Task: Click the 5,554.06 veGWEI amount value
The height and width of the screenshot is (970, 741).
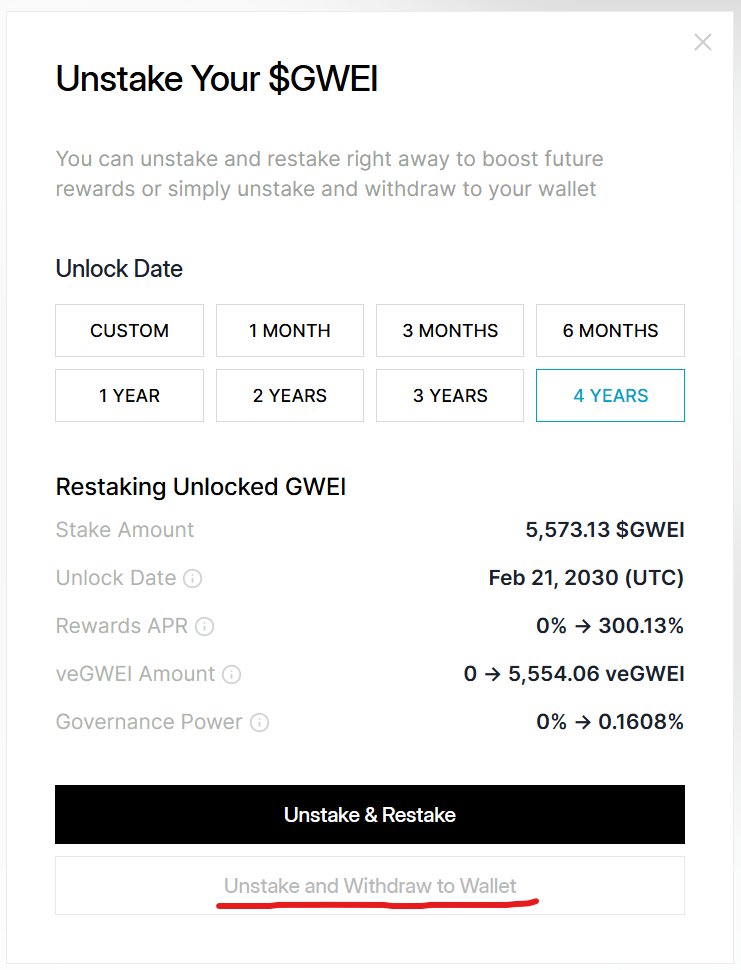Action: coord(596,674)
